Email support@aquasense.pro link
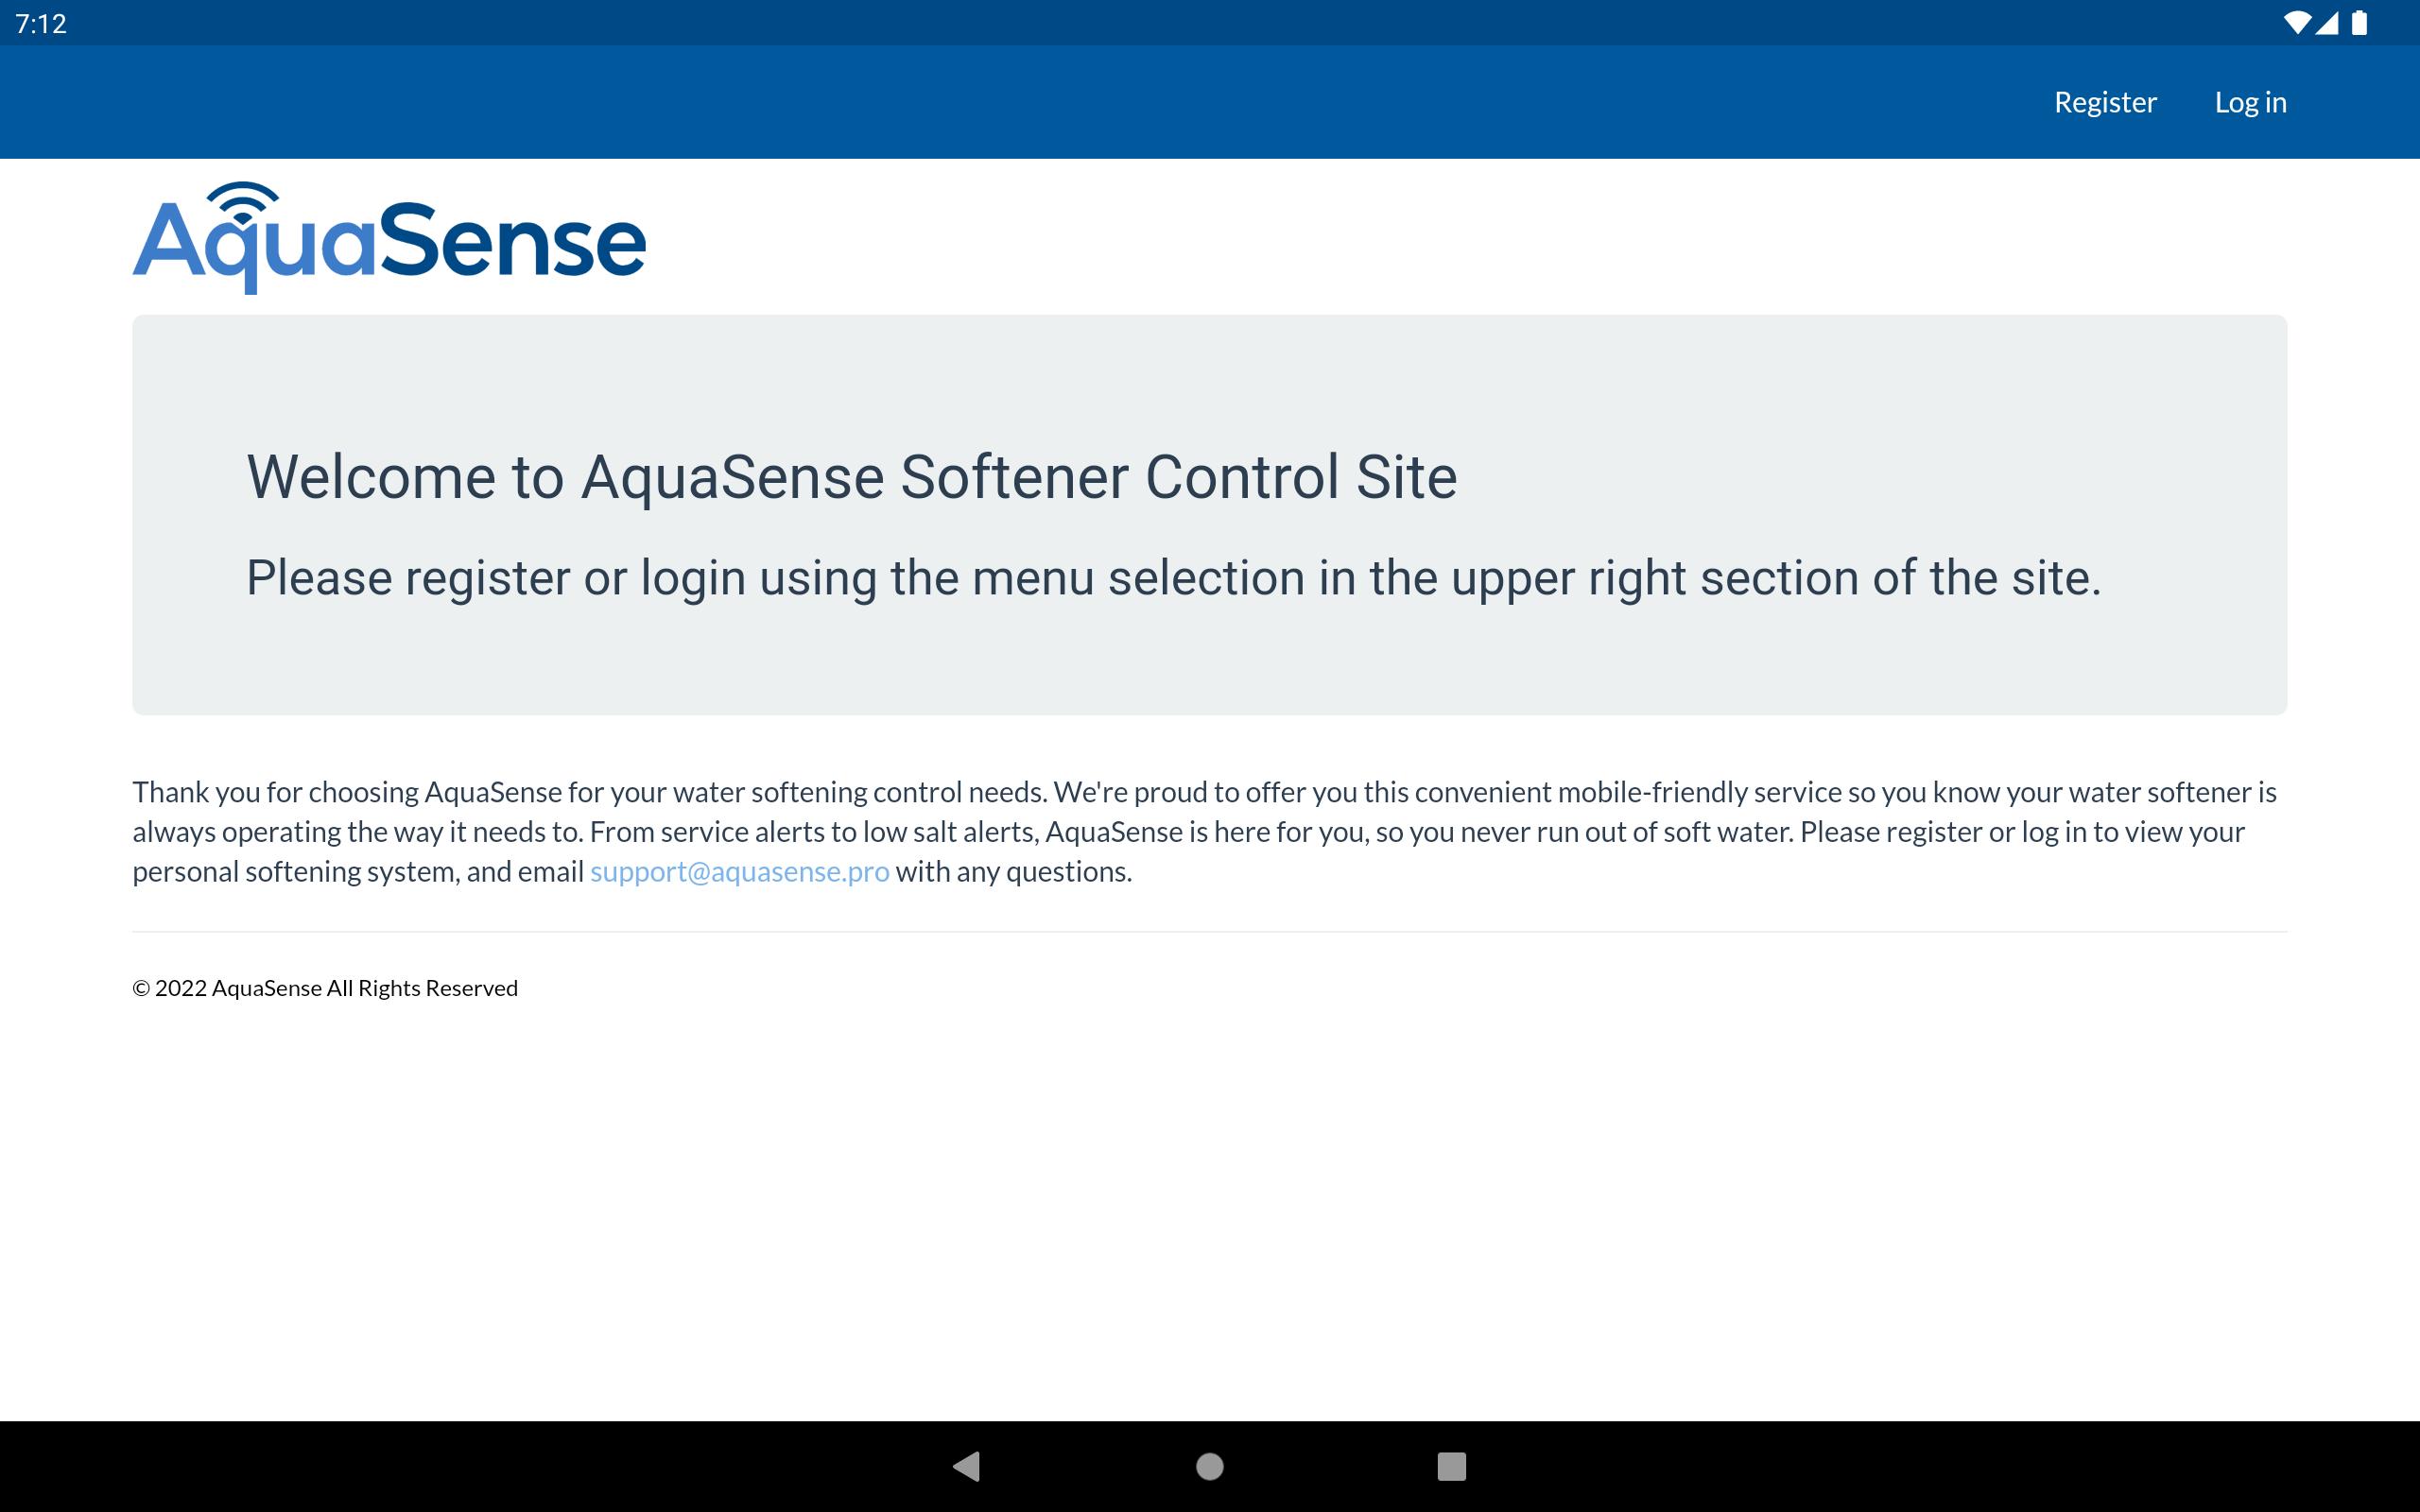The image size is (2420, 1512). click(x=739, y=871)
